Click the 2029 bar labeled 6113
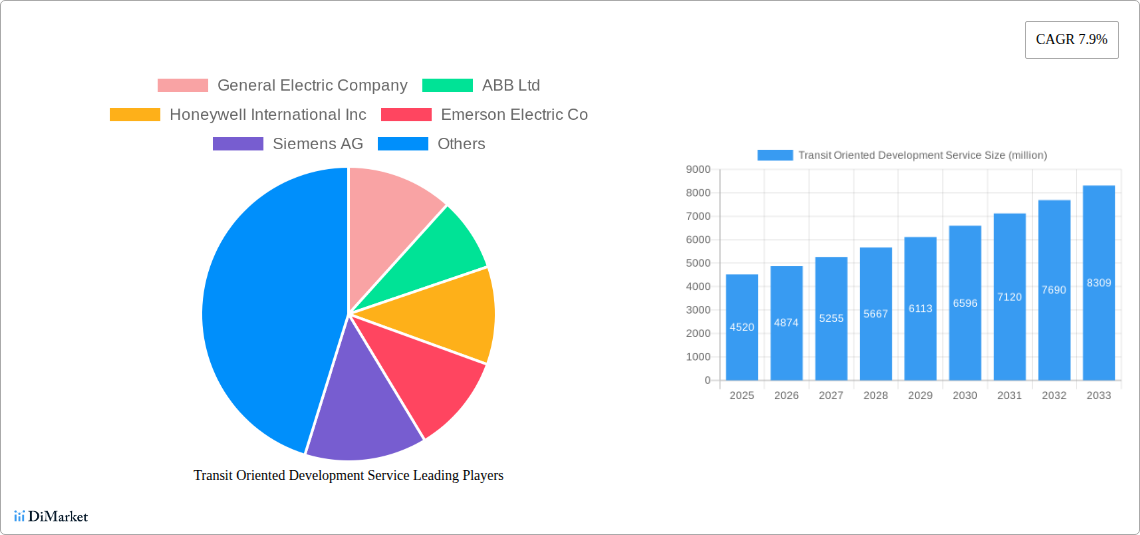The image size is (1140, 535). pyautogui.click(x=920, y=309)
